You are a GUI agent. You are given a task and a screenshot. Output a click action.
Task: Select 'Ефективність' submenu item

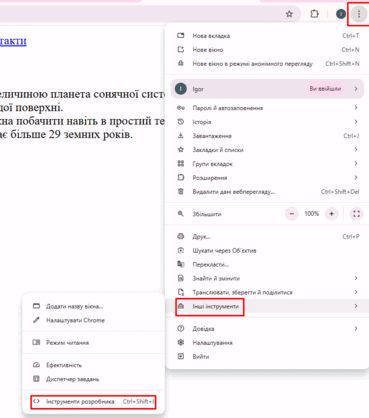click(93, 365)
